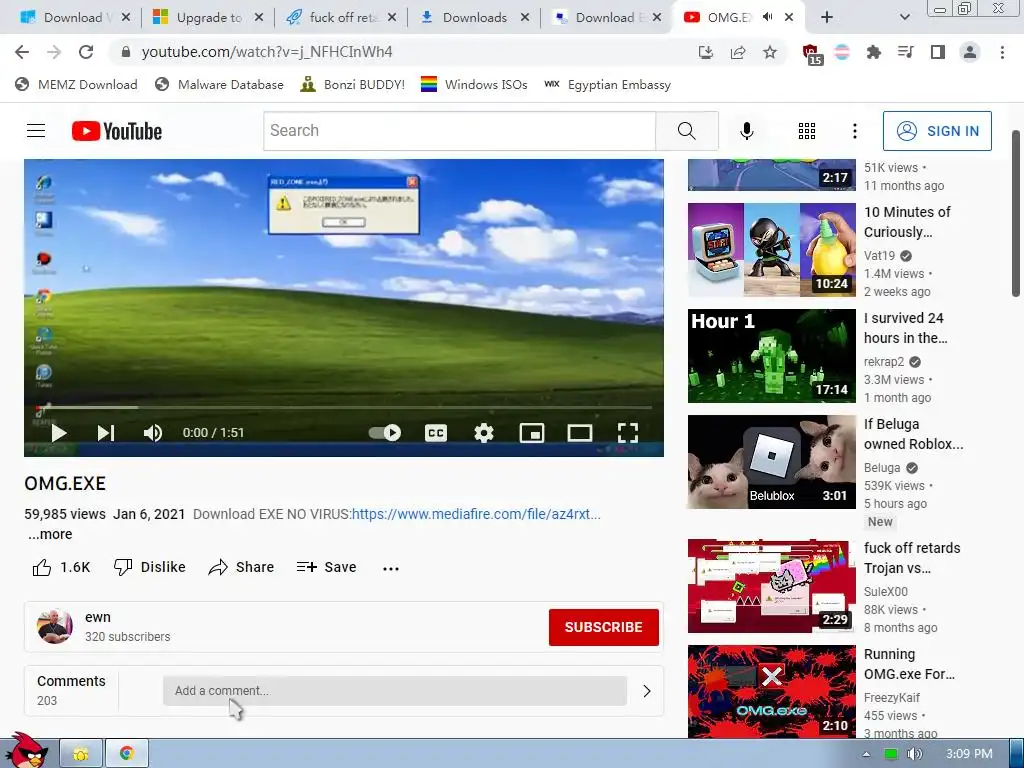Screen dimensions: 1024x768
Task: Show hidden tray icons arrow
Action: 866,754
